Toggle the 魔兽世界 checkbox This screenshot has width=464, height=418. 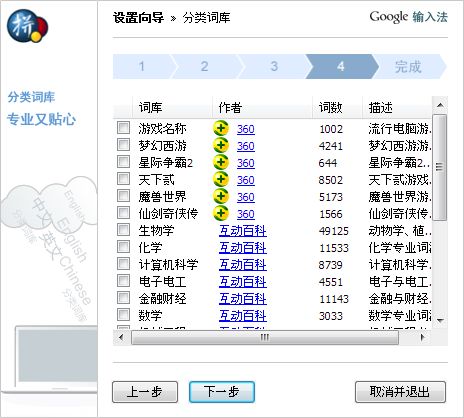[123, 196]
